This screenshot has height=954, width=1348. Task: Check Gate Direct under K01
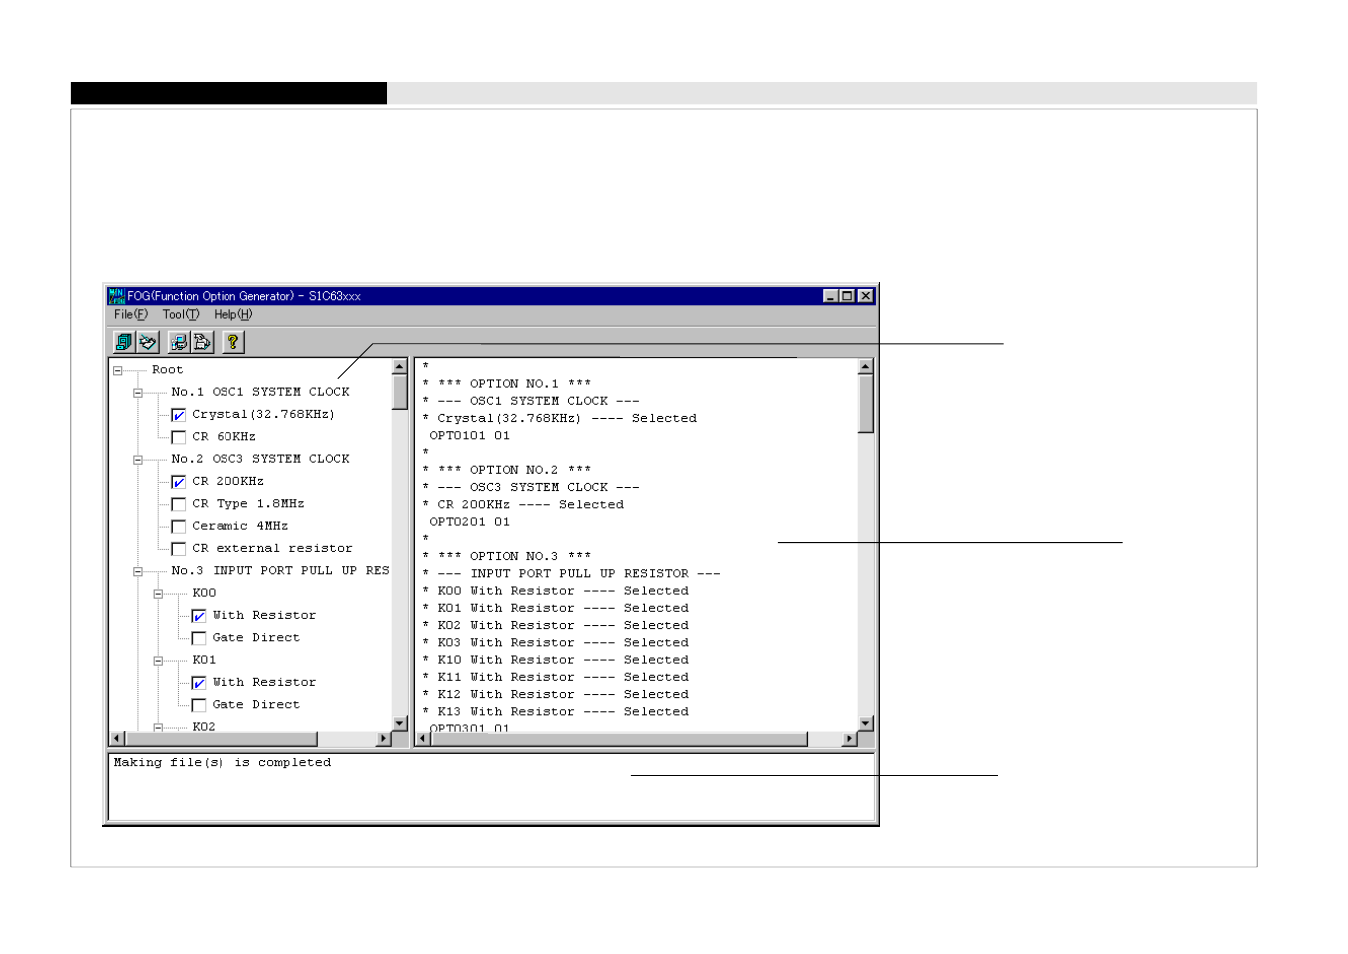point(199,705)
